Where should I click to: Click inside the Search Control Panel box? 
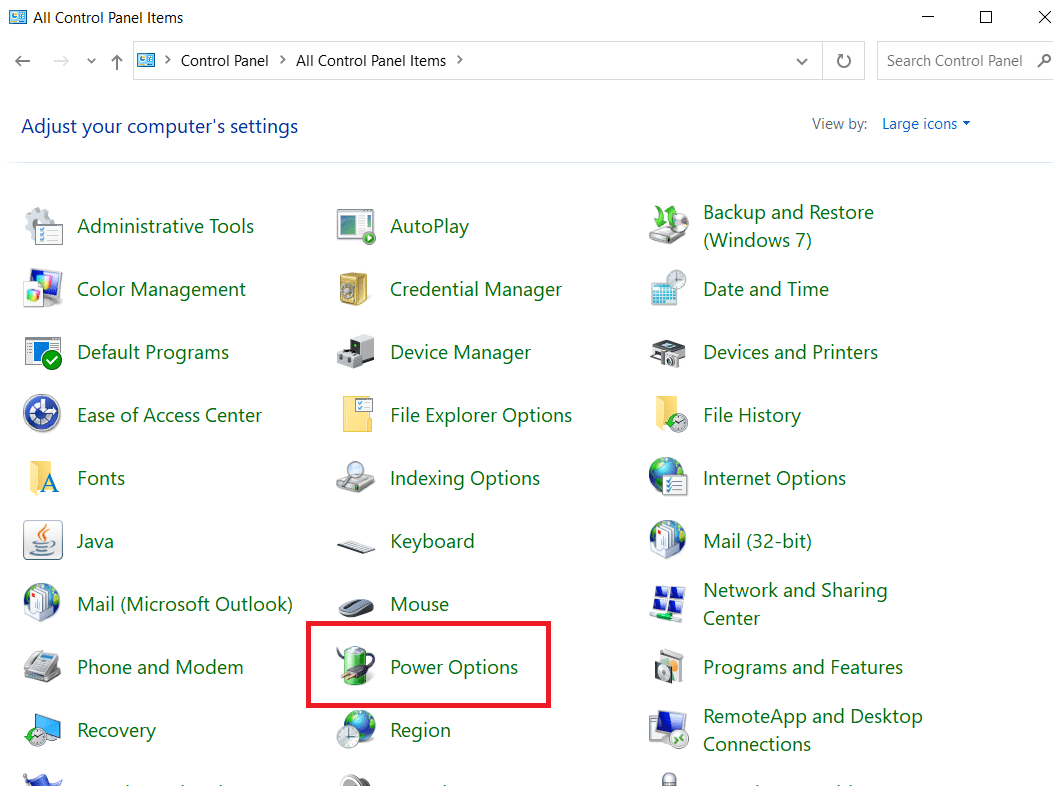[x=954, y=61]
